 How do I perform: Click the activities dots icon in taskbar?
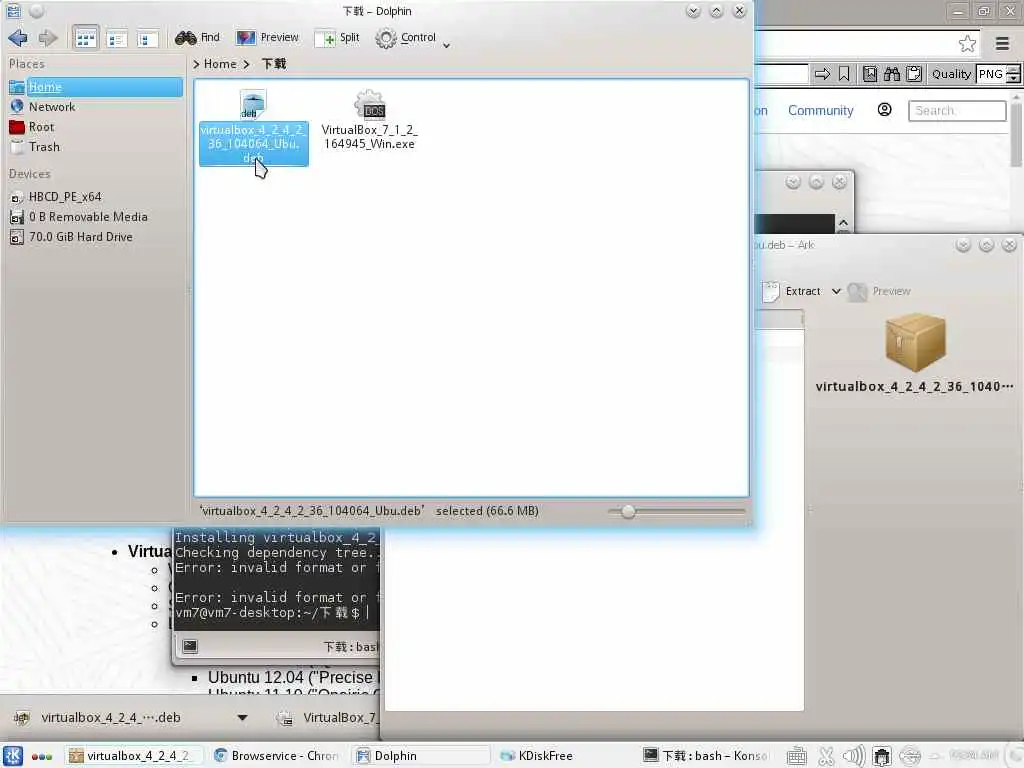coord(42,756)
